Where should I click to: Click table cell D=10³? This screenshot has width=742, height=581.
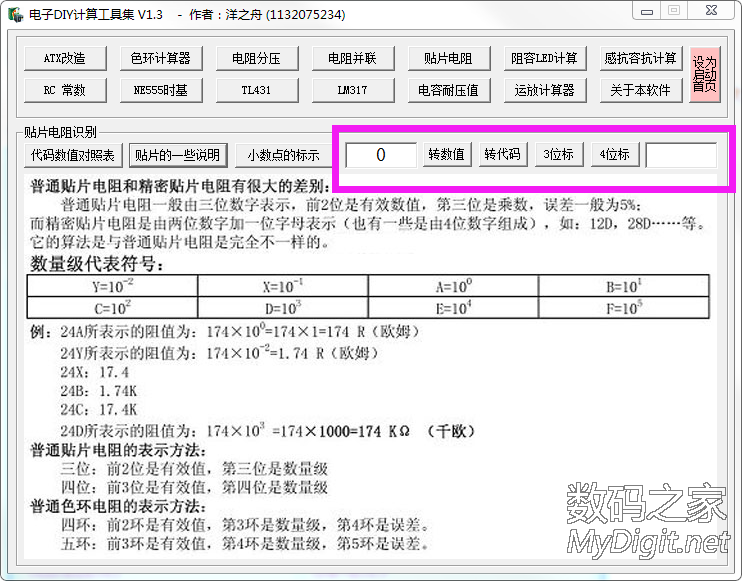[283, 308]
